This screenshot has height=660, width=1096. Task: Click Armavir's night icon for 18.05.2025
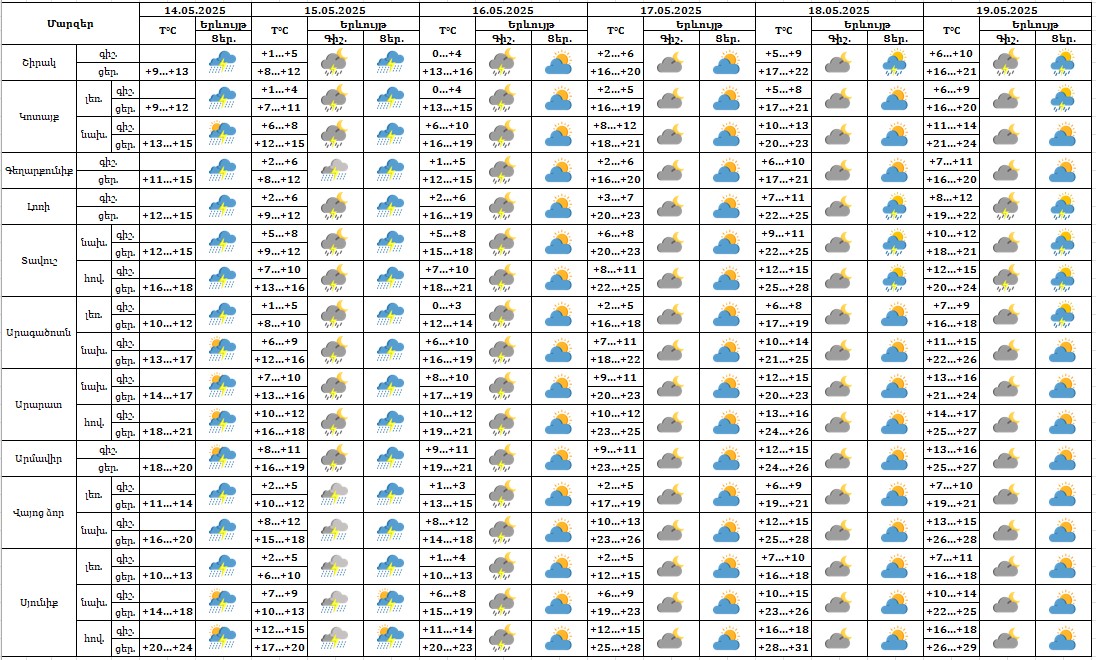point(840,458)
